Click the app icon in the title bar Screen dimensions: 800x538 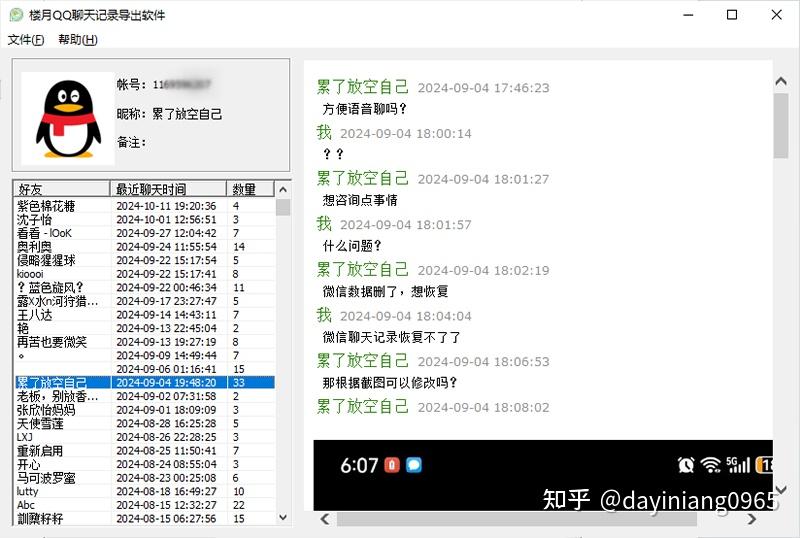click(16, 15)
